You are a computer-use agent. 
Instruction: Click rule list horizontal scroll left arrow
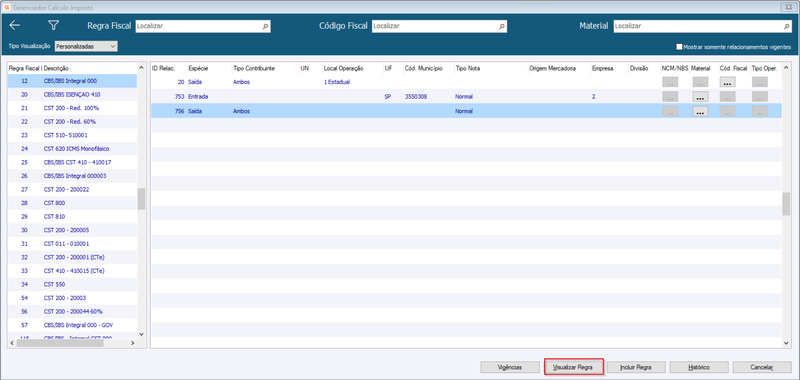click(12, 343)
